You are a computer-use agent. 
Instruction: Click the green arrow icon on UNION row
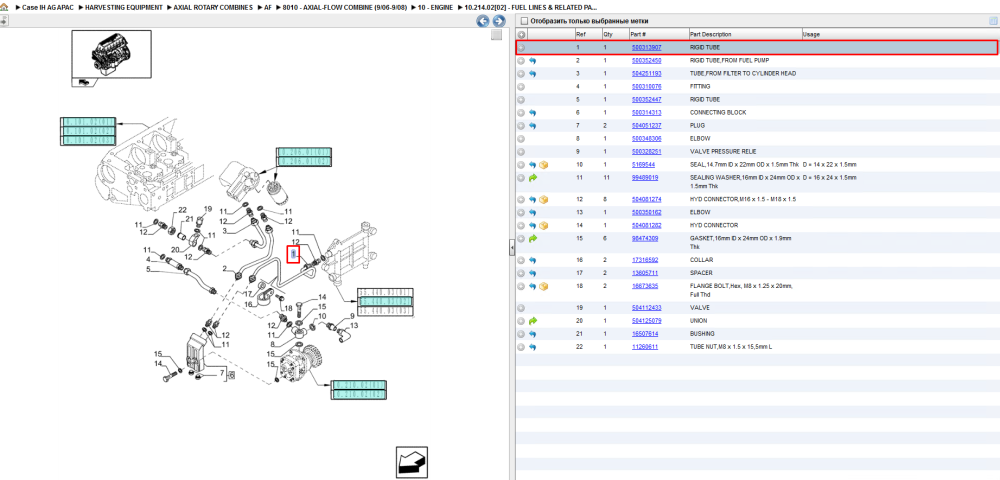[x=533, y=321]
